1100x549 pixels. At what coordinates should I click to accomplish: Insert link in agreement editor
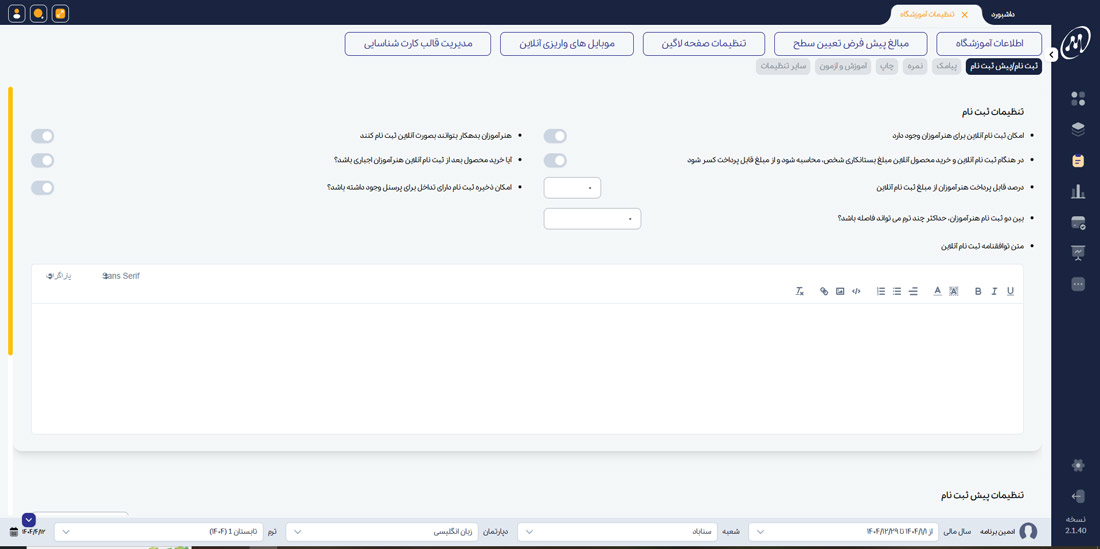[x=824, y=292]
